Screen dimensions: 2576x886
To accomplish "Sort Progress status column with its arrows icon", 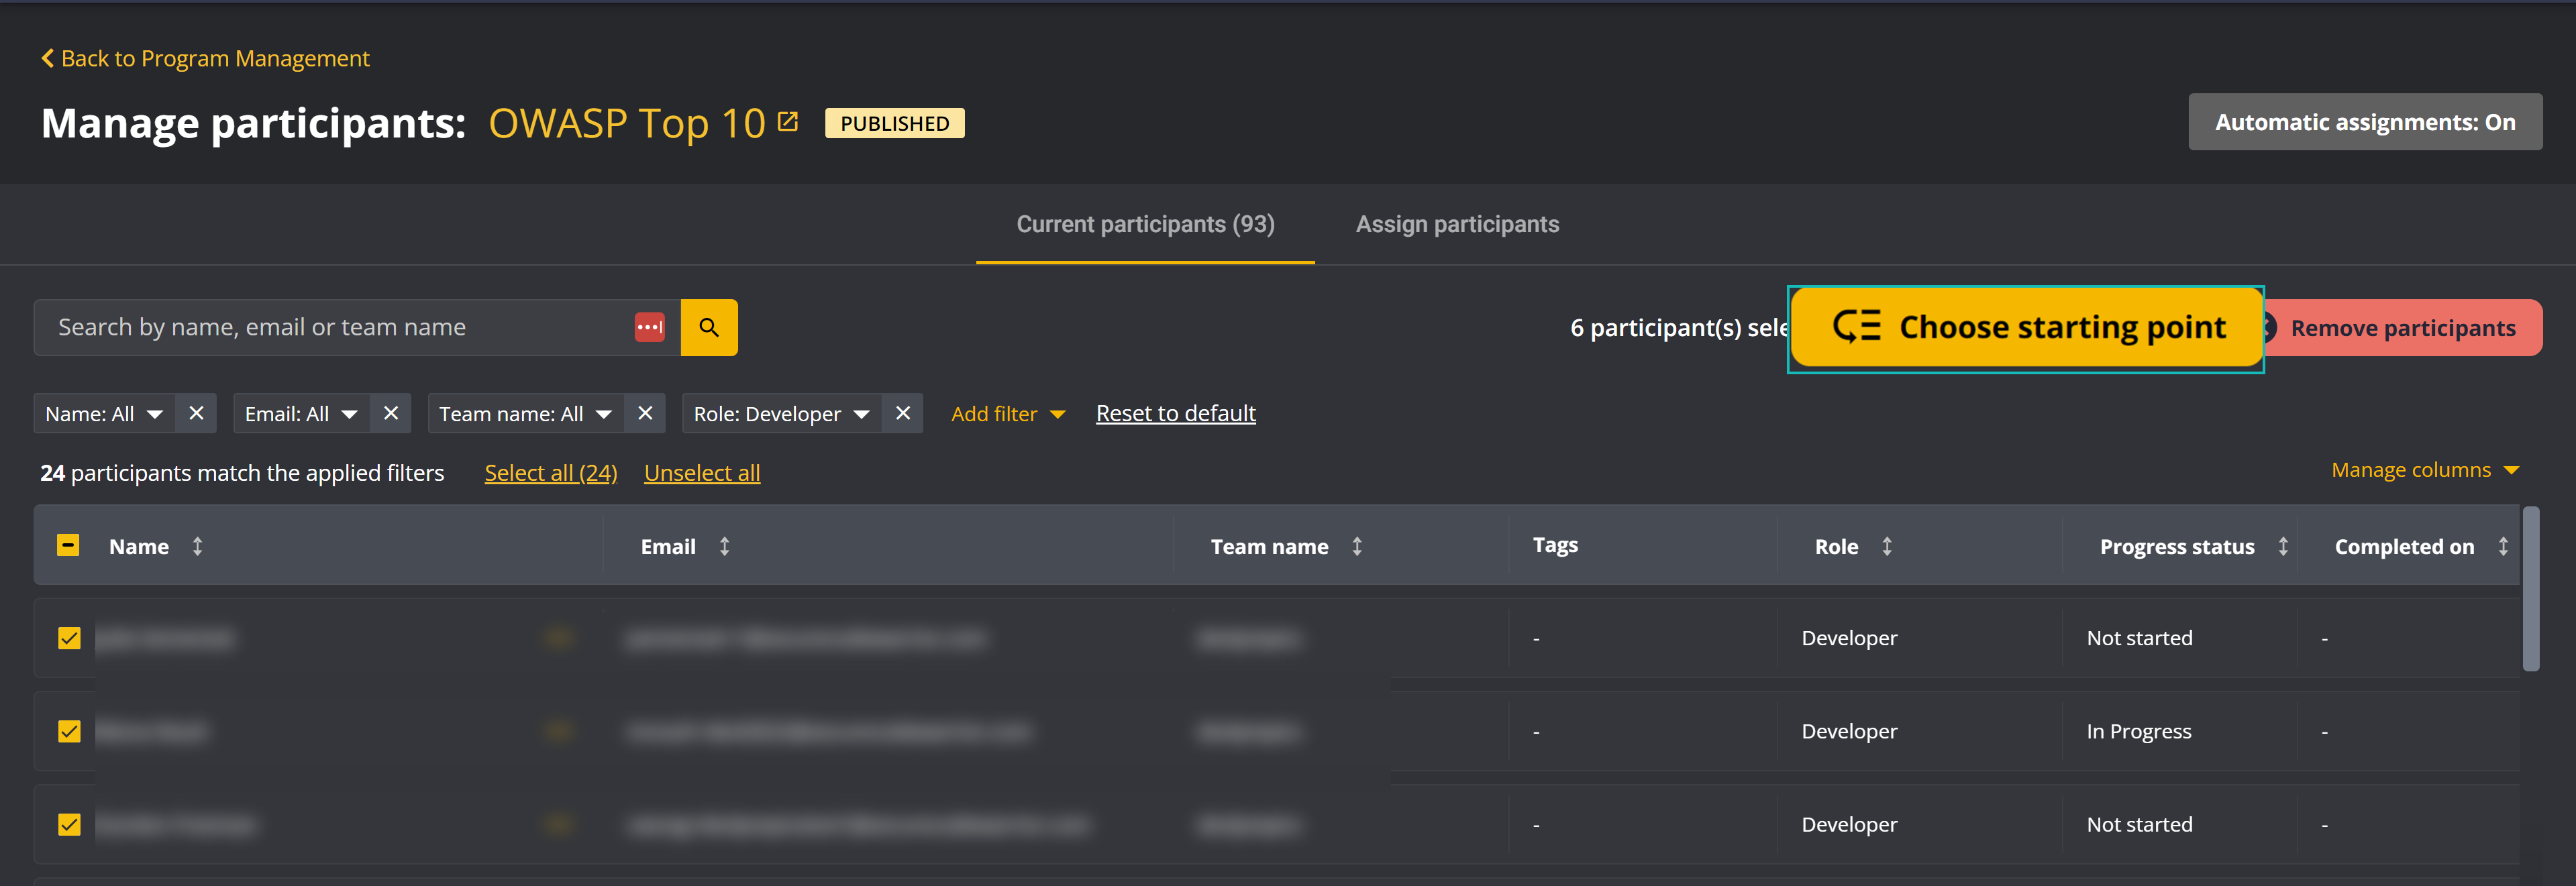I will [2284, 546].
